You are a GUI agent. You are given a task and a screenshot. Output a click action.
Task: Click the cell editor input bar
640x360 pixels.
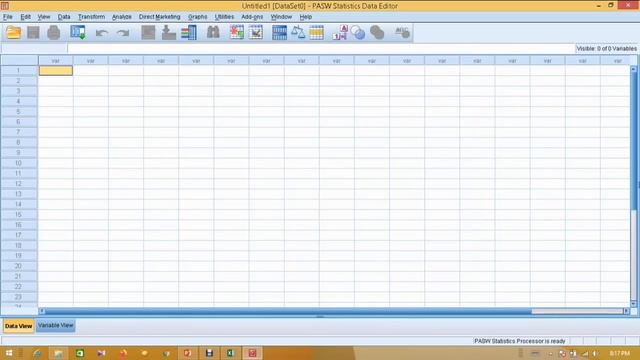[x=321, y=49]
